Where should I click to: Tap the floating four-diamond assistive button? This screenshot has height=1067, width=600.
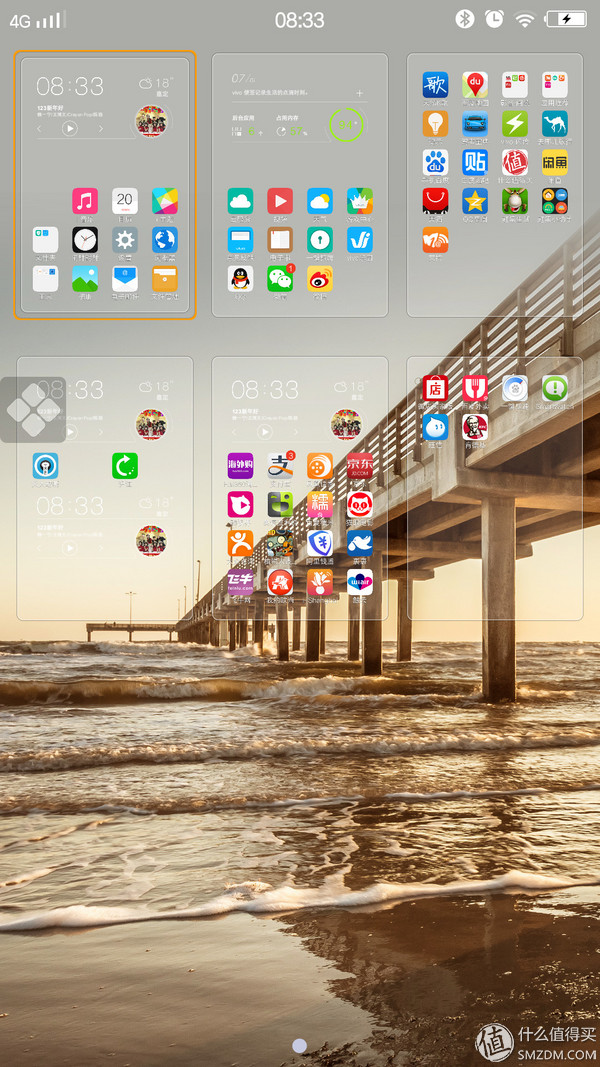click(x=33, y=409)
